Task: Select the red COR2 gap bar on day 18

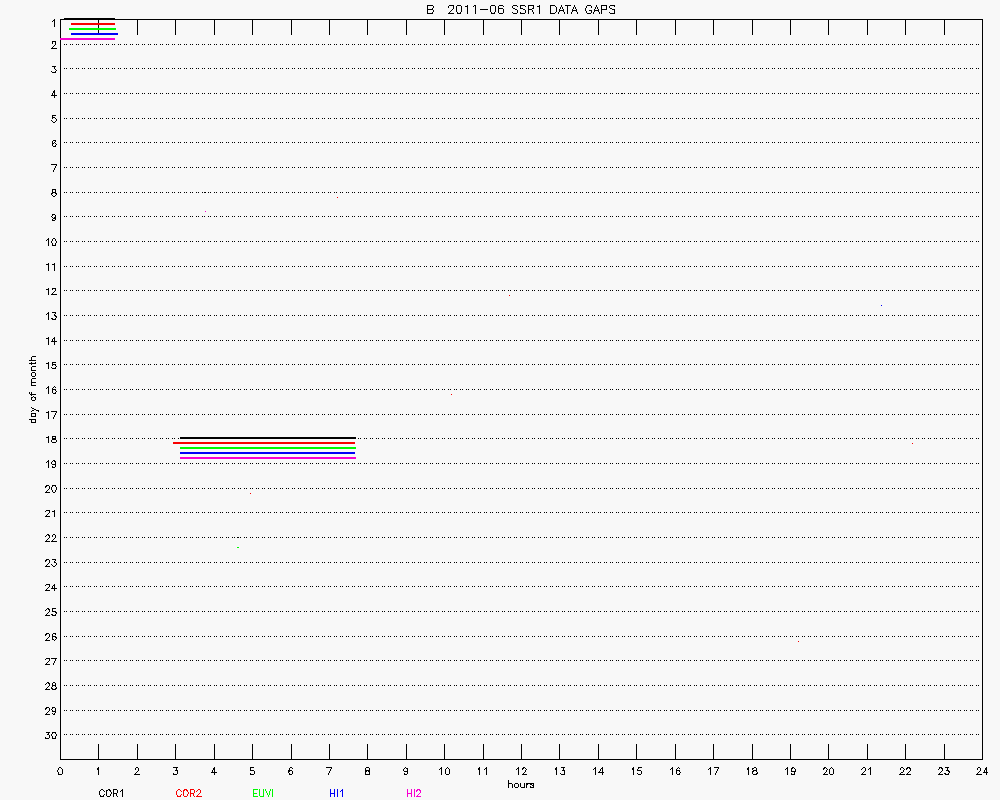Action: [264, 442]
